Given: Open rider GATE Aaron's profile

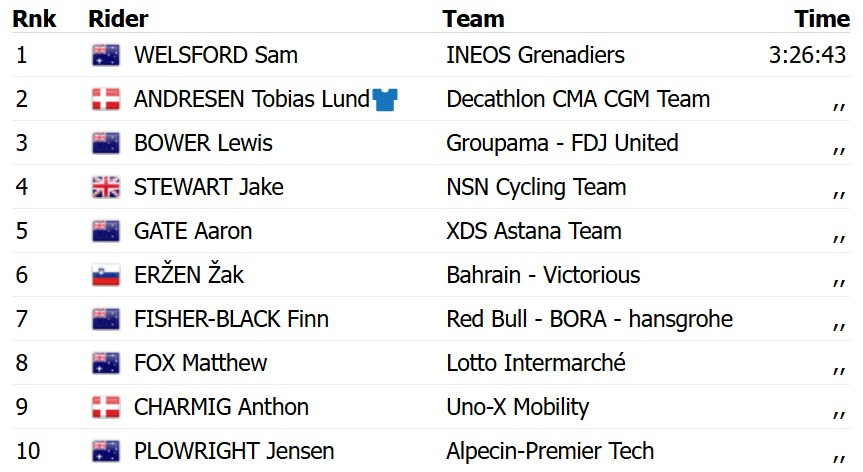Looking at the screenshot, I should (192, 231).
